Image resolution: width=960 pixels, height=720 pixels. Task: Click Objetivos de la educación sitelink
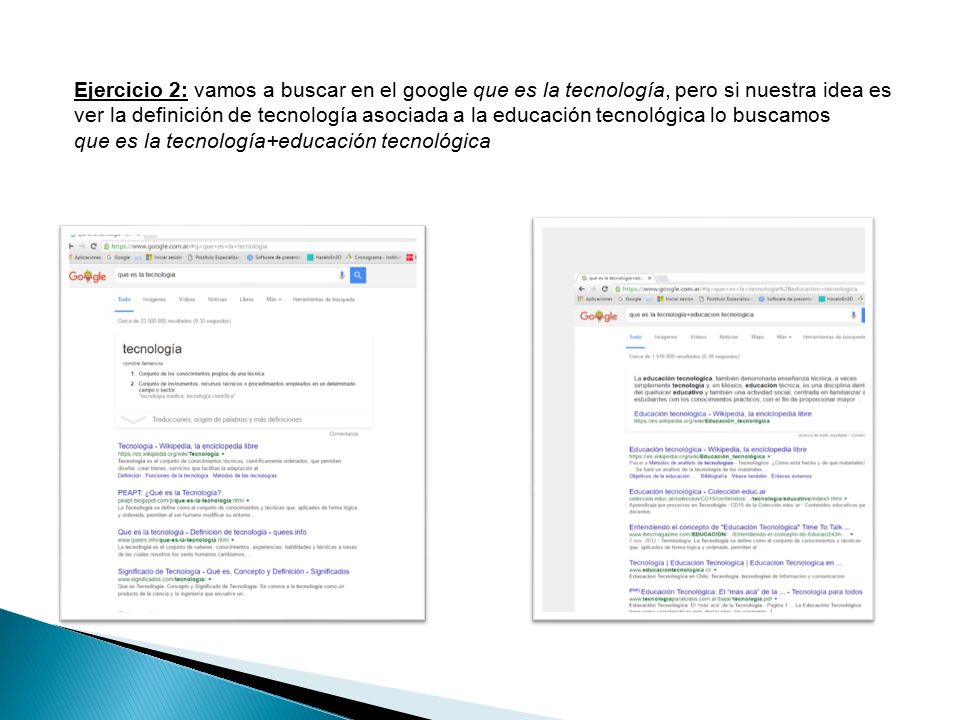coord(659,476)
